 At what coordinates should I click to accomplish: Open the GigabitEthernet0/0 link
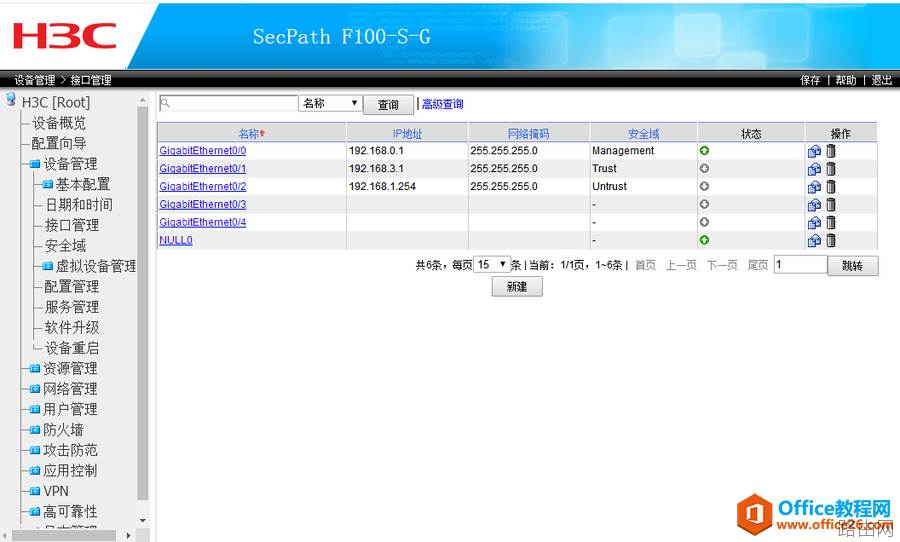click(x=203, y=150)
